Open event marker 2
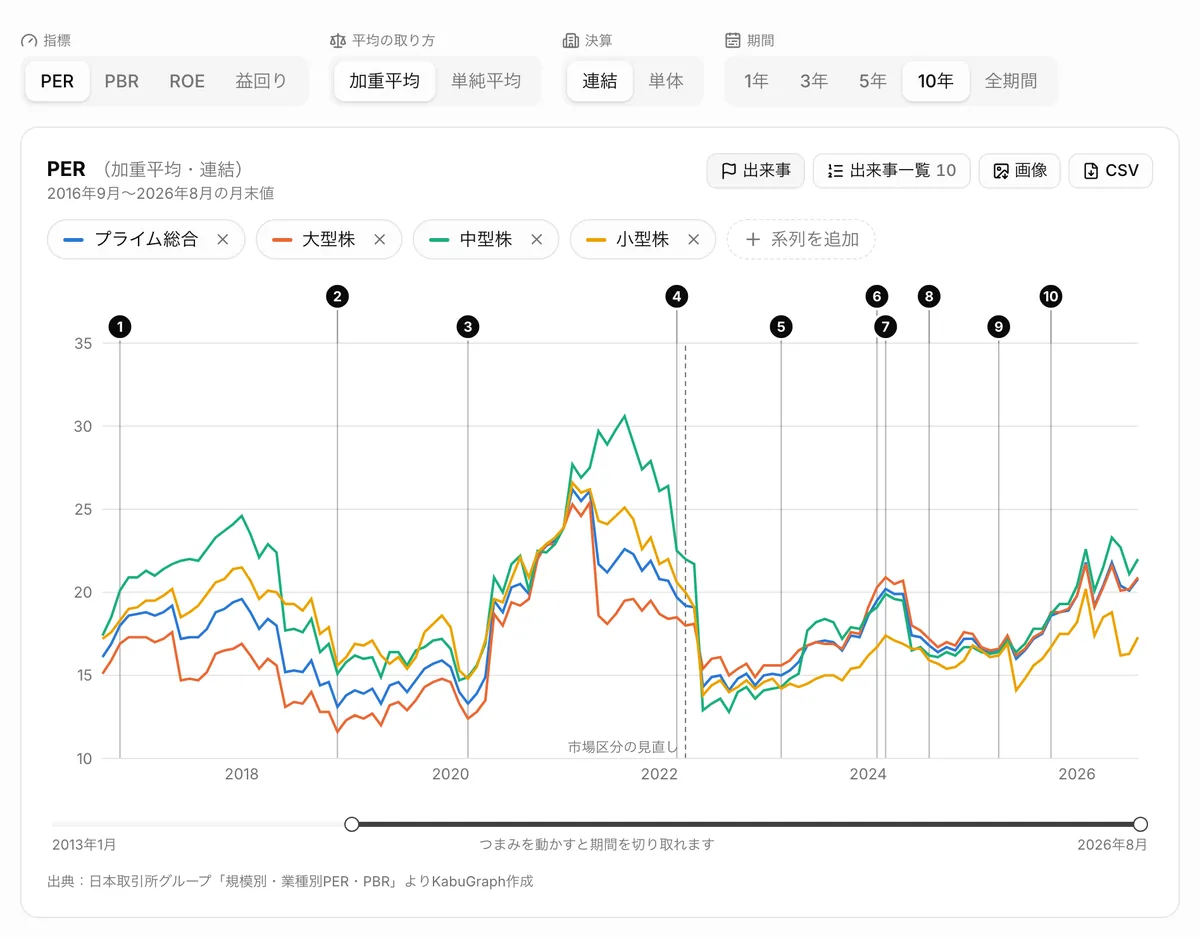The height and width of the screenshot is (937, 1200). (337, 296)
